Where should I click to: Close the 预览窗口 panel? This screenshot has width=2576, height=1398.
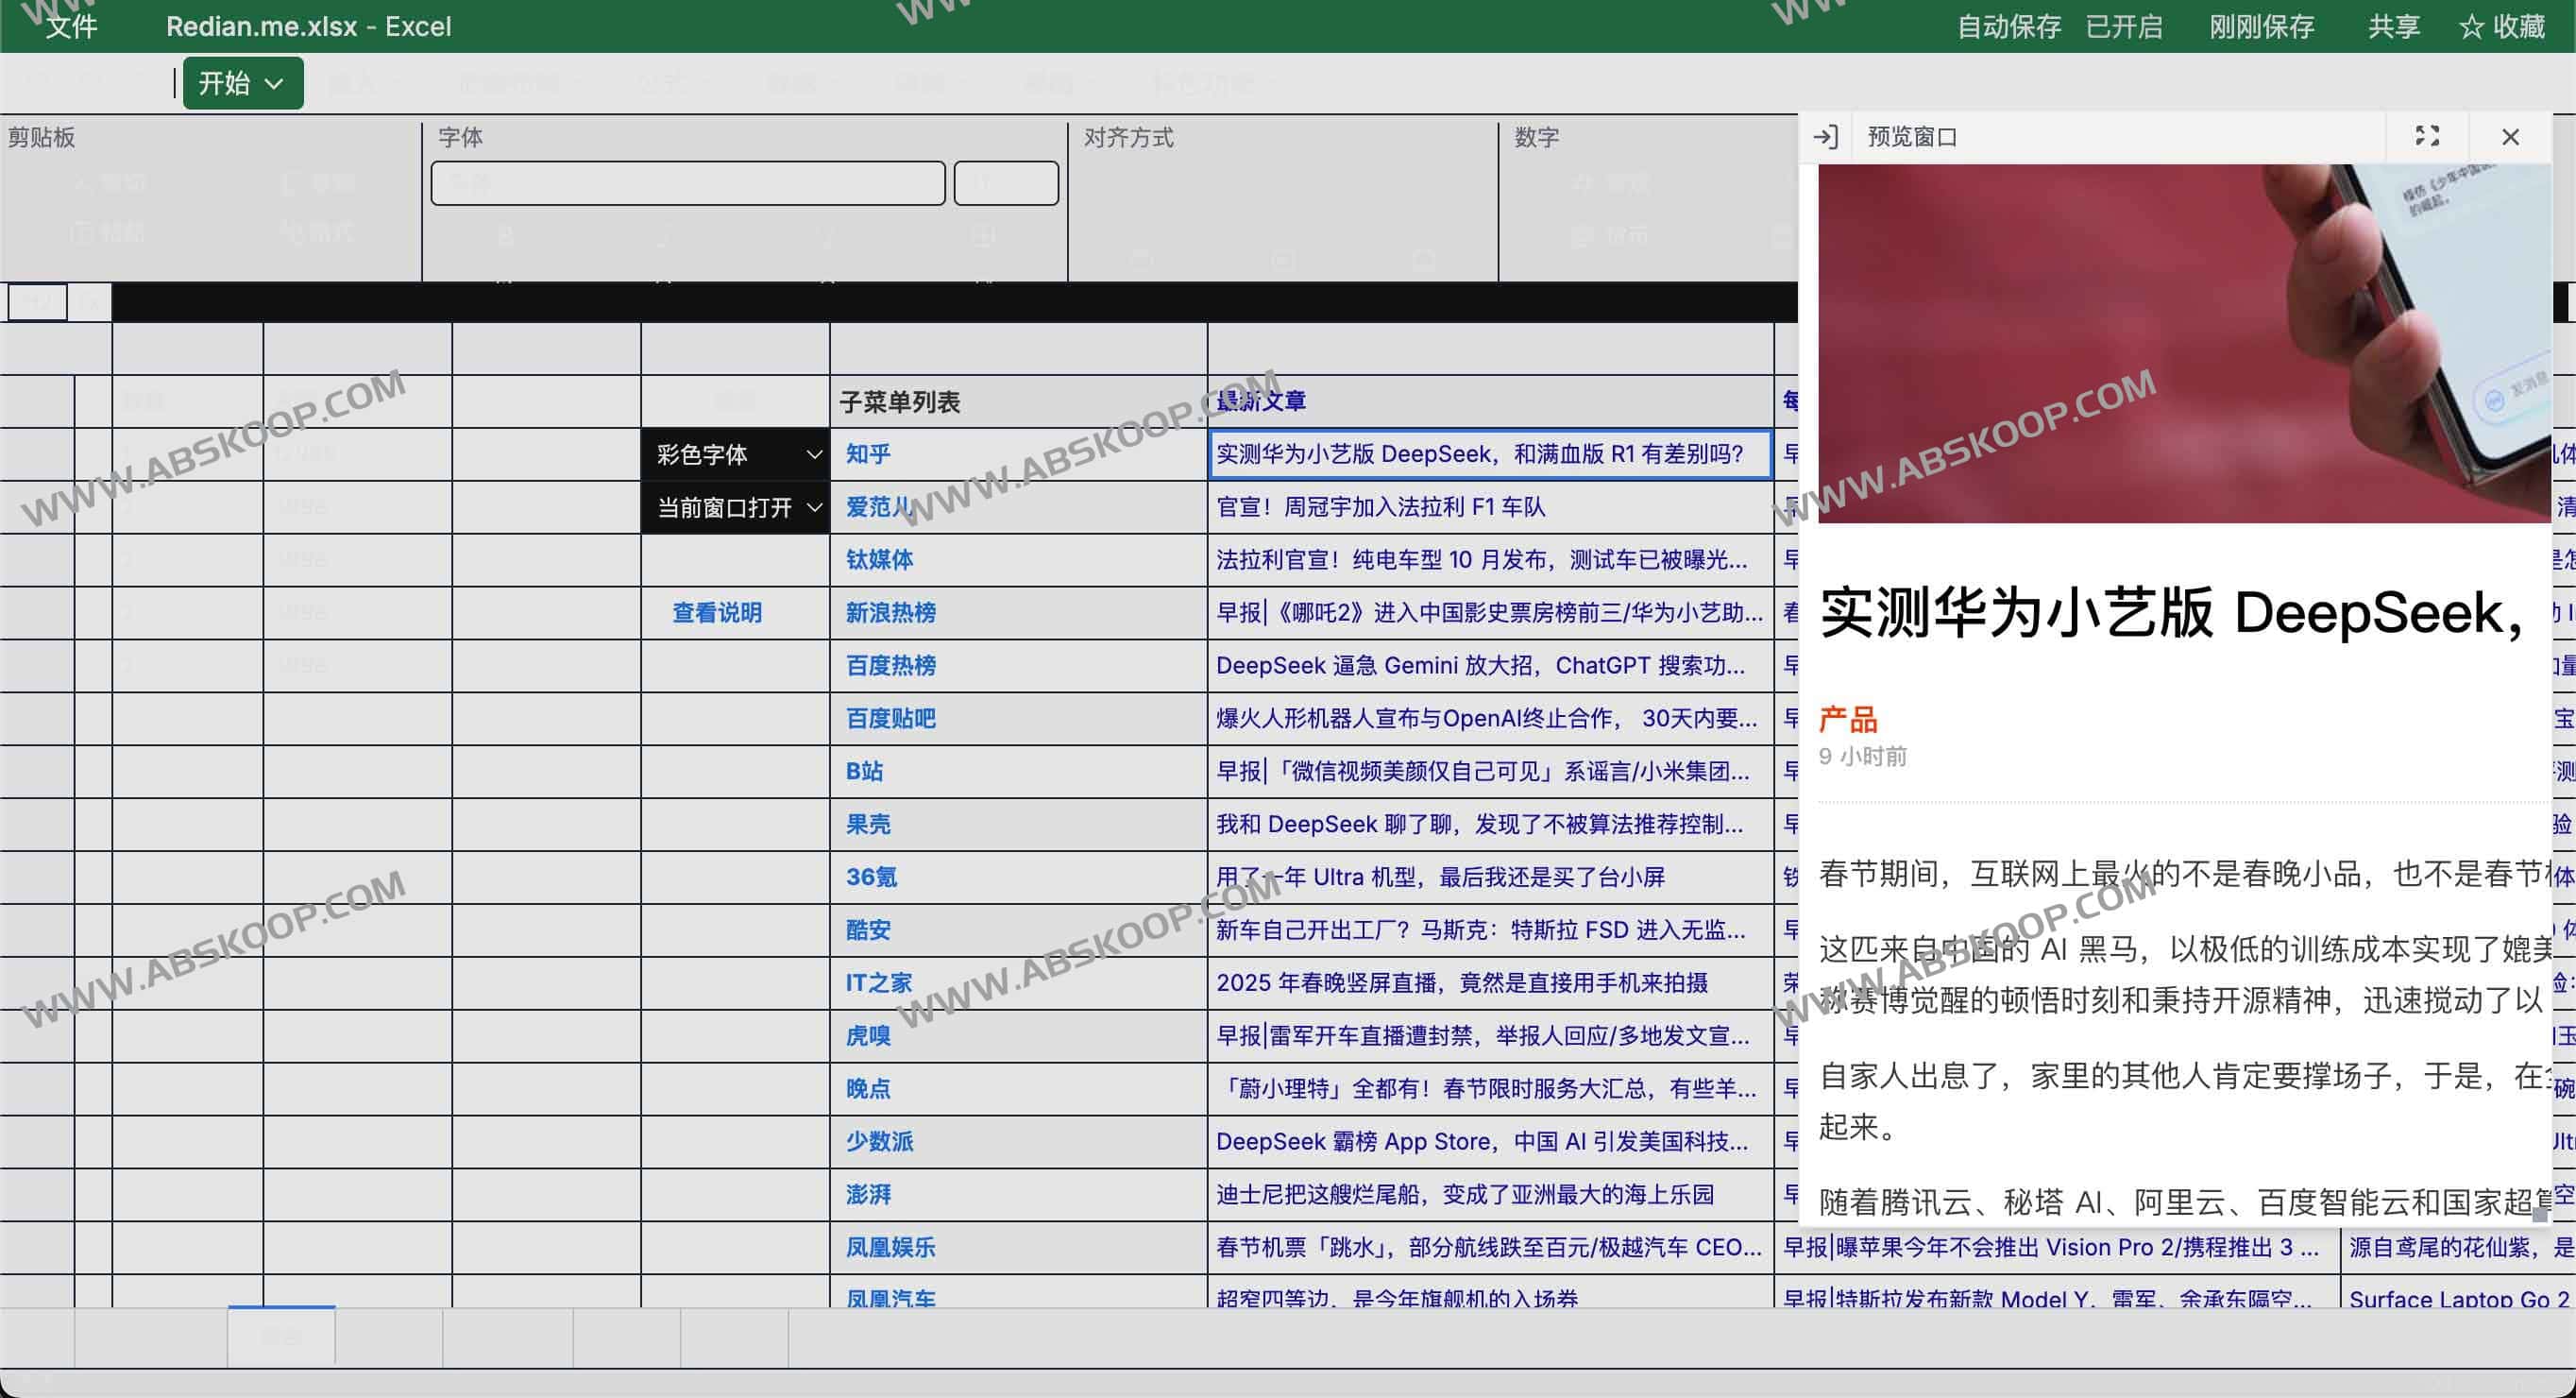pyautogui.click(x=2510, y=137)
